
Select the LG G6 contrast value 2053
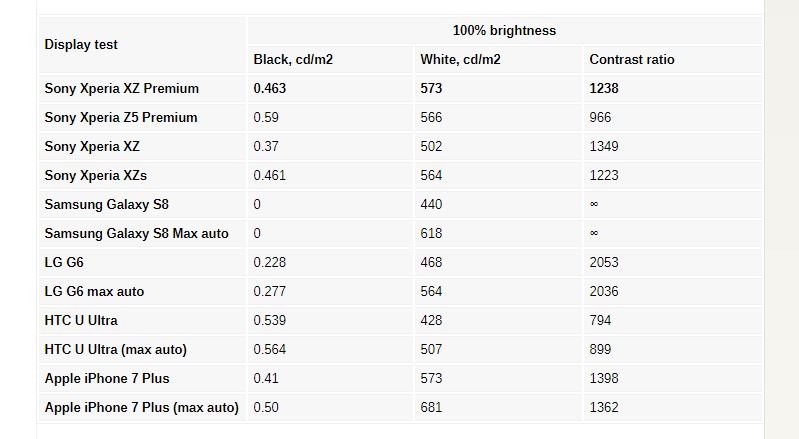click(604, 263)
